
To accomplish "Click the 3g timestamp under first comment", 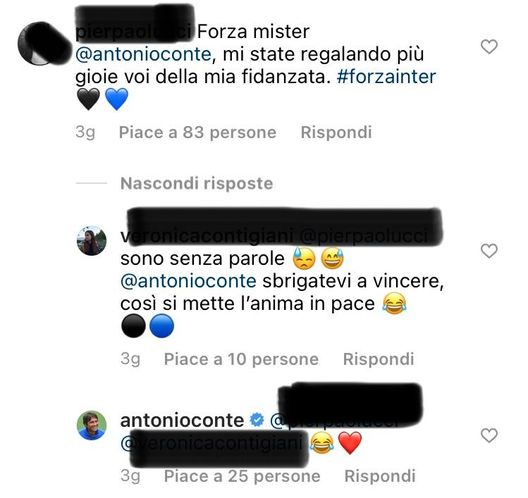I will (85, 132).
